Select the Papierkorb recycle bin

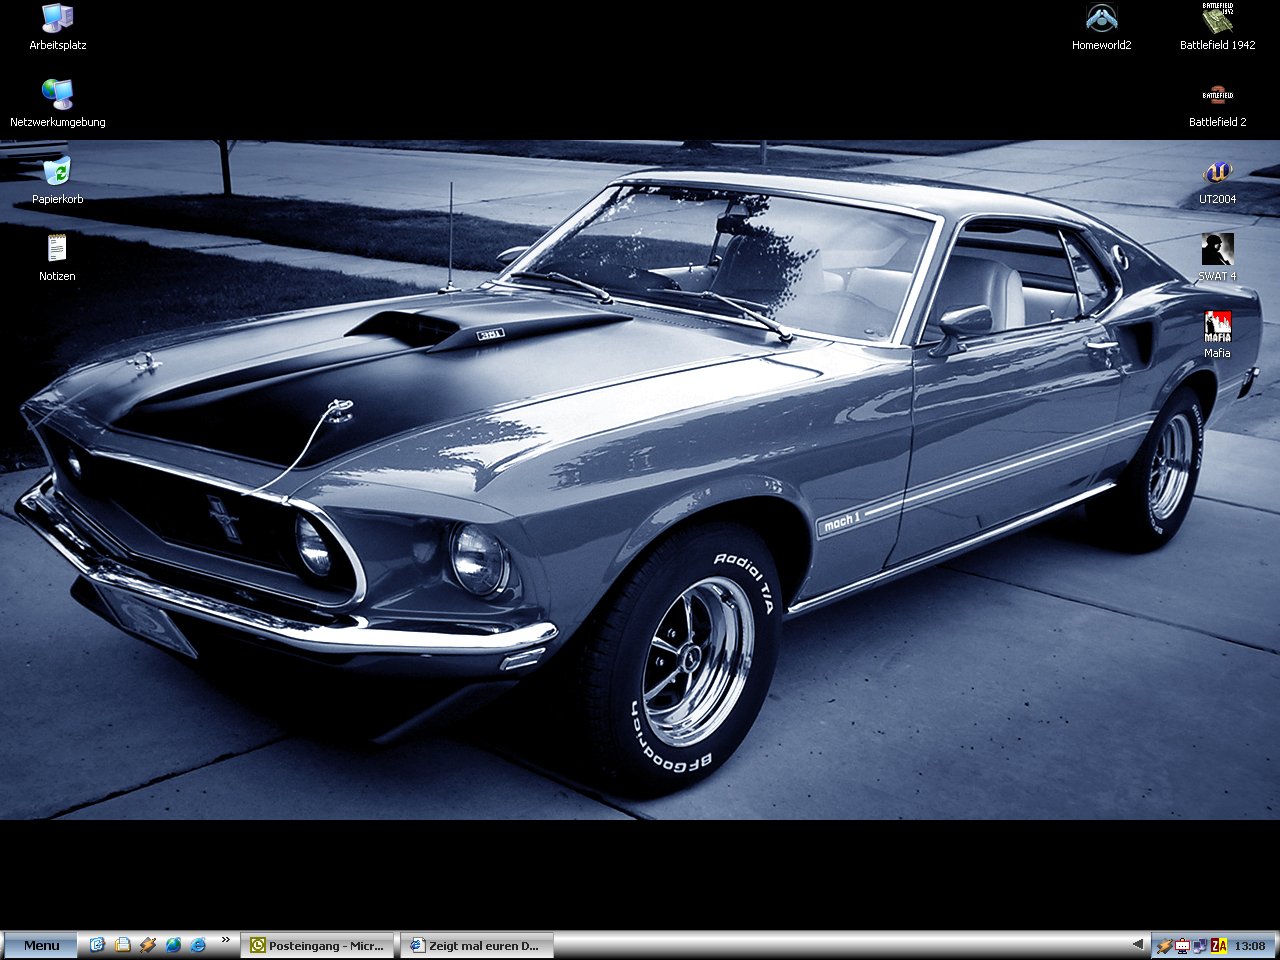(x=57, y=172)
